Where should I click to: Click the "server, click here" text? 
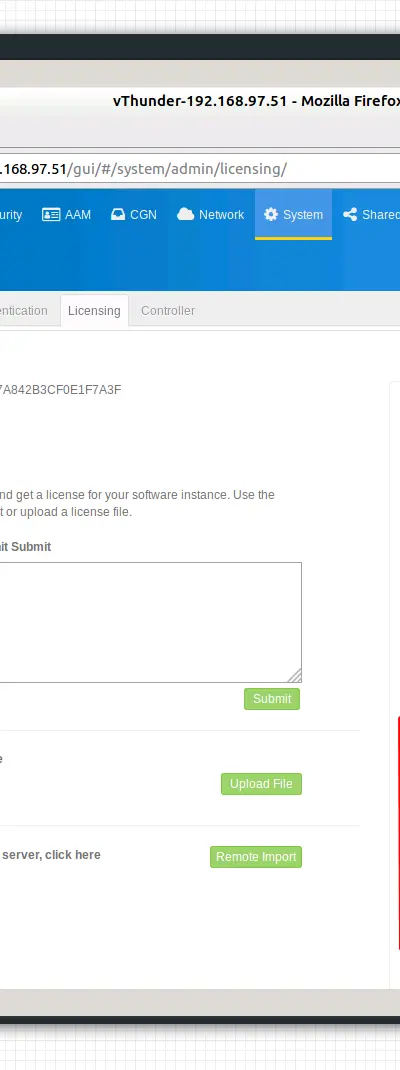(x=51, y=854)
